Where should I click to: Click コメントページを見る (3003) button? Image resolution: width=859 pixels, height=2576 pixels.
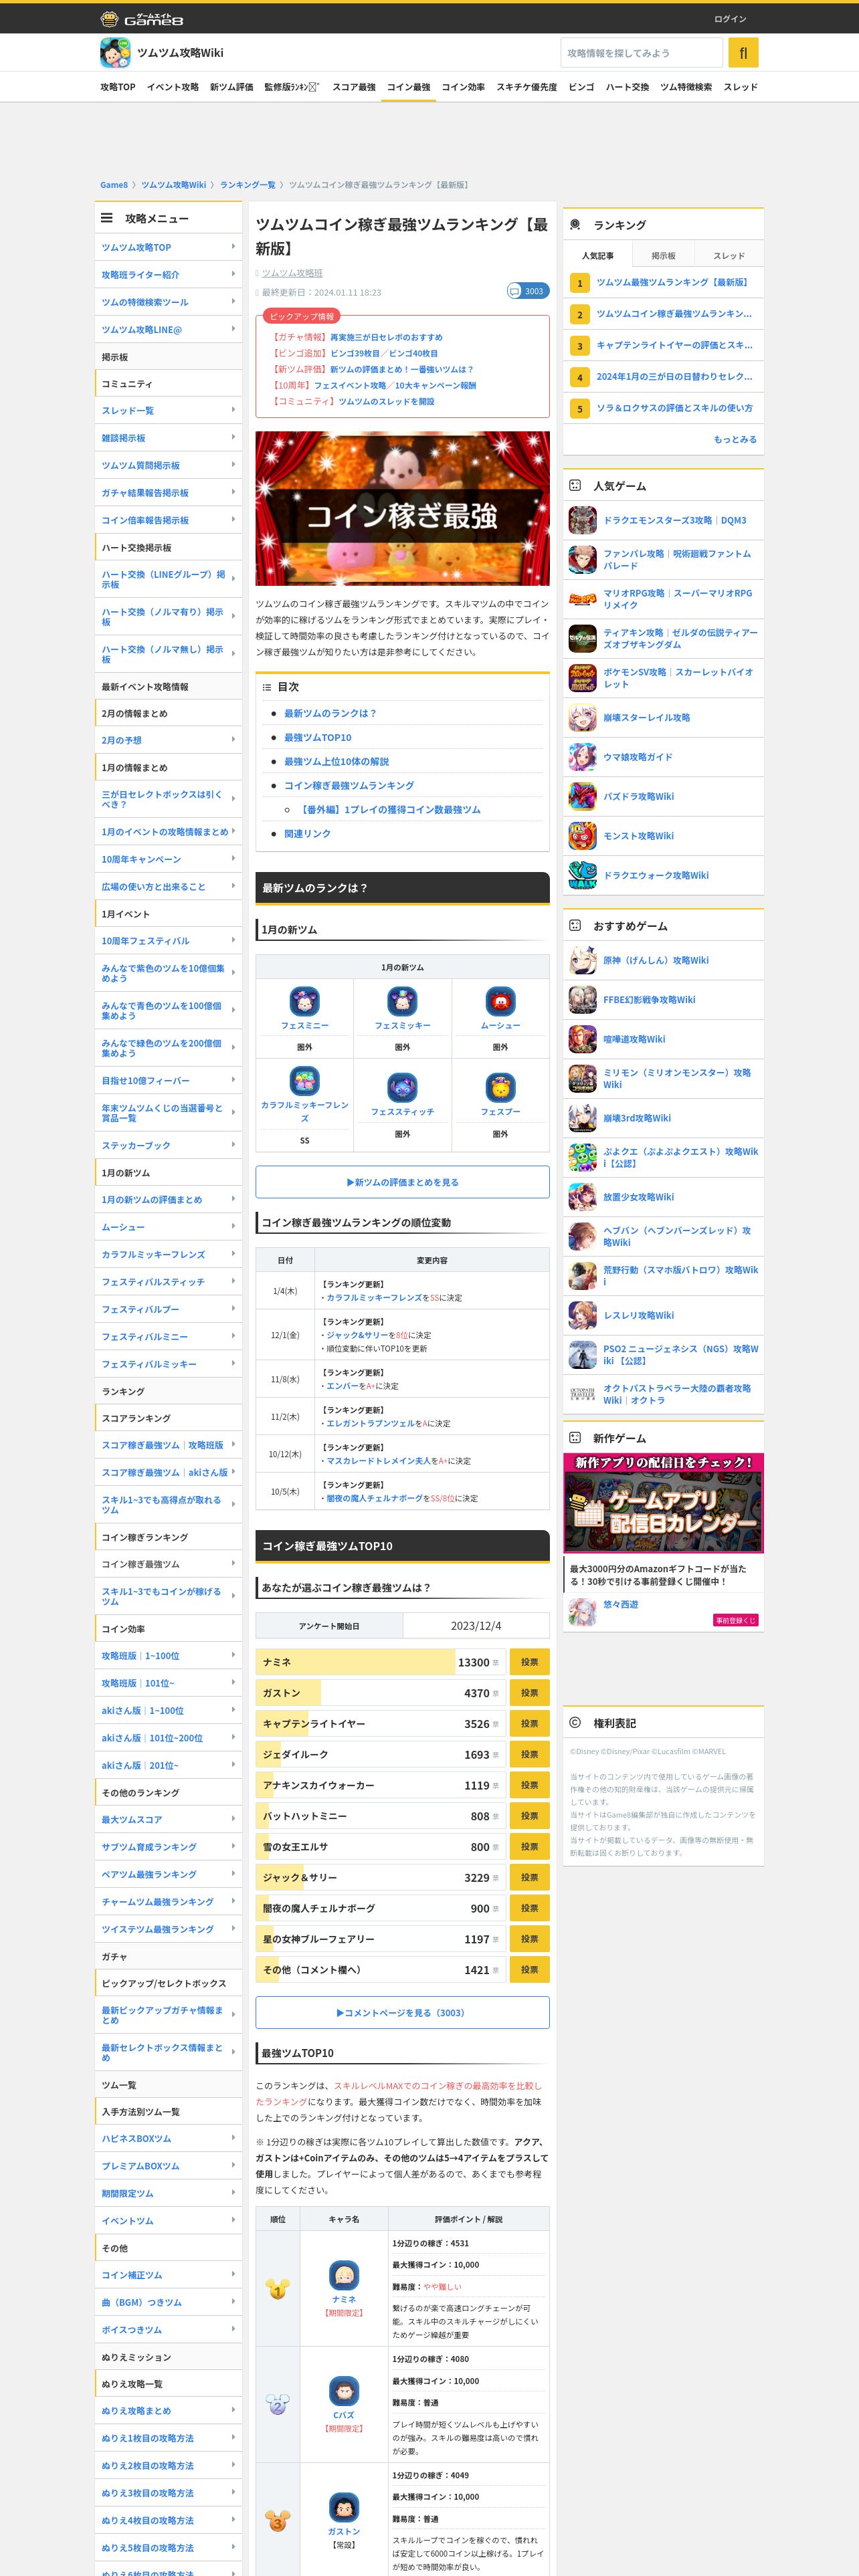pos(402,2013)
